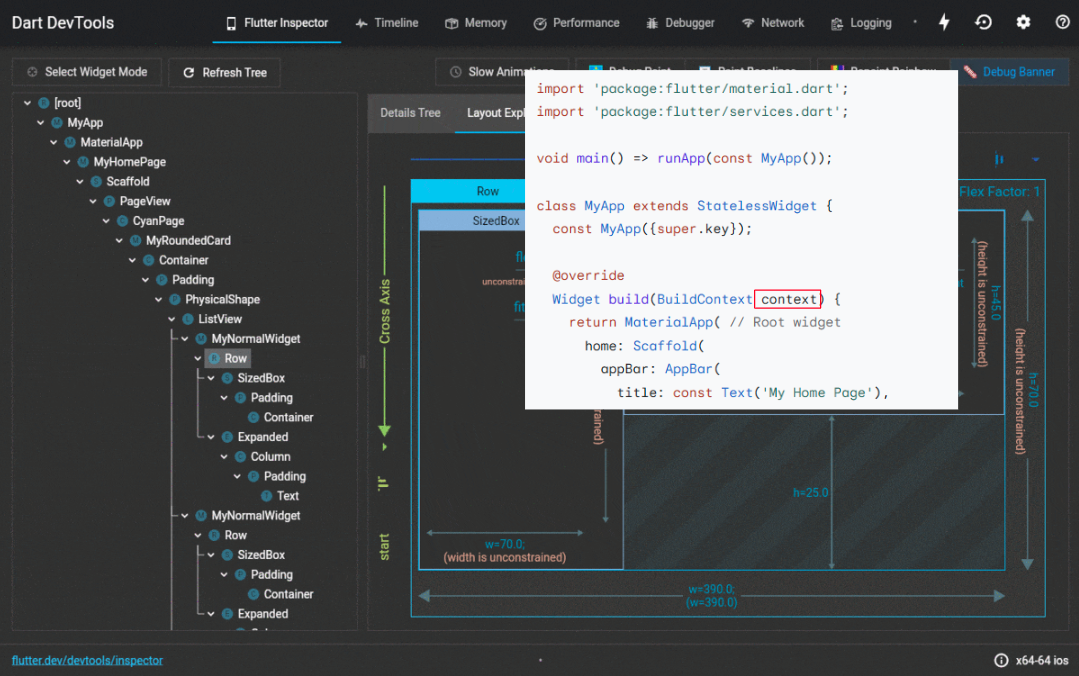Open the flutter.dev/devtools/inspector link

(x=87, y=660)
